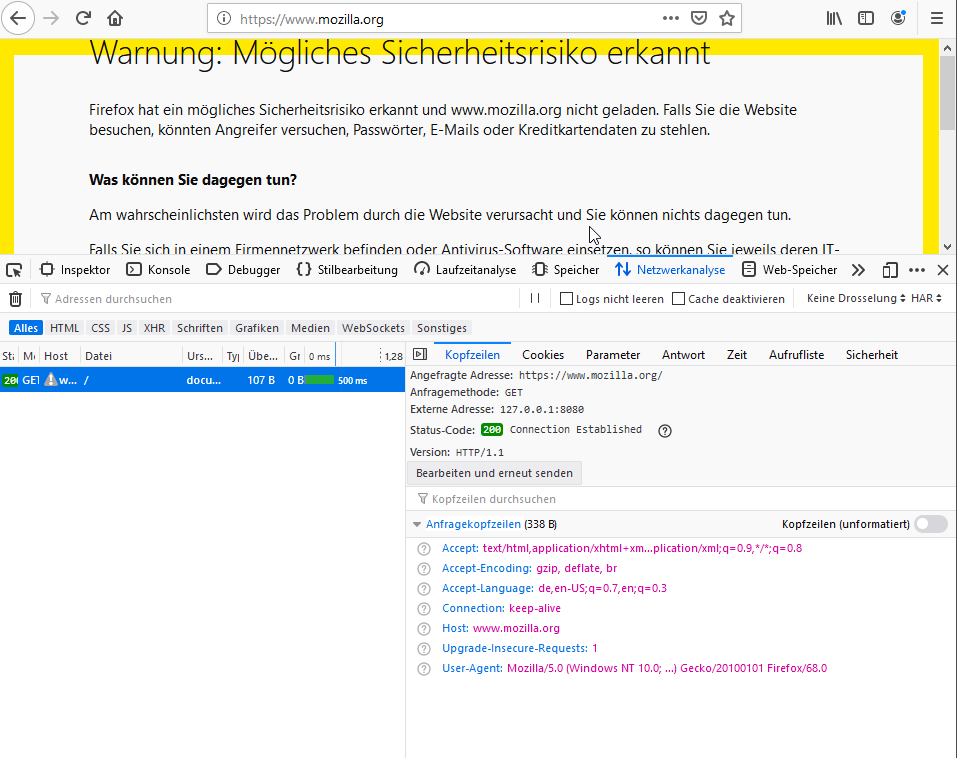The width and height of the screenshot is (957, 758).
Task: Filter requests by WebSockets
Action: point(373,328)
